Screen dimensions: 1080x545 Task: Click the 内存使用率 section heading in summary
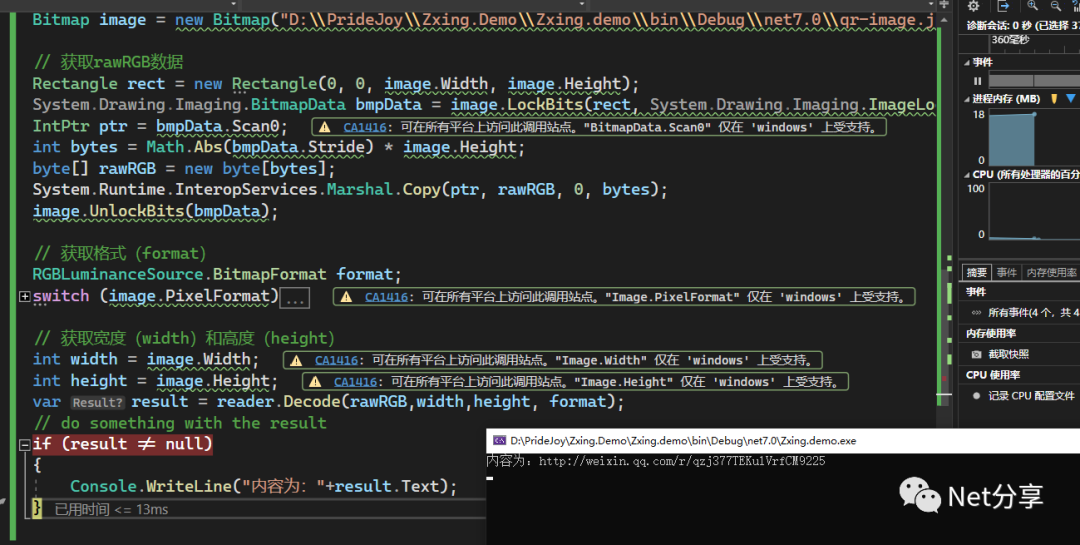coord(990,333)
